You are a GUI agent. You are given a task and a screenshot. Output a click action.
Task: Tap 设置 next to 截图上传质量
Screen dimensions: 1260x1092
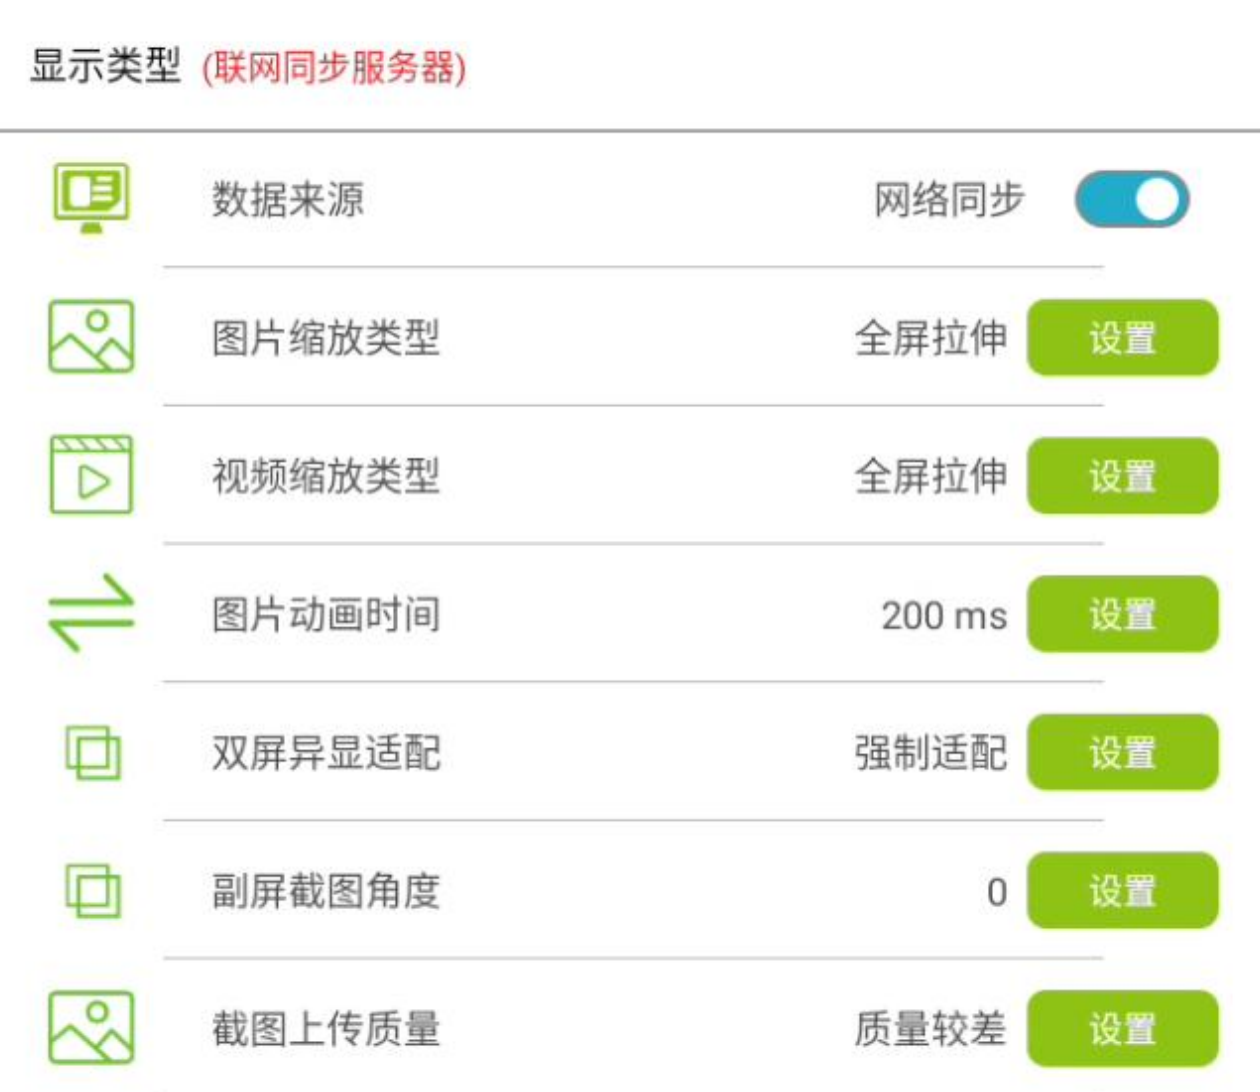point(1122,1028)
